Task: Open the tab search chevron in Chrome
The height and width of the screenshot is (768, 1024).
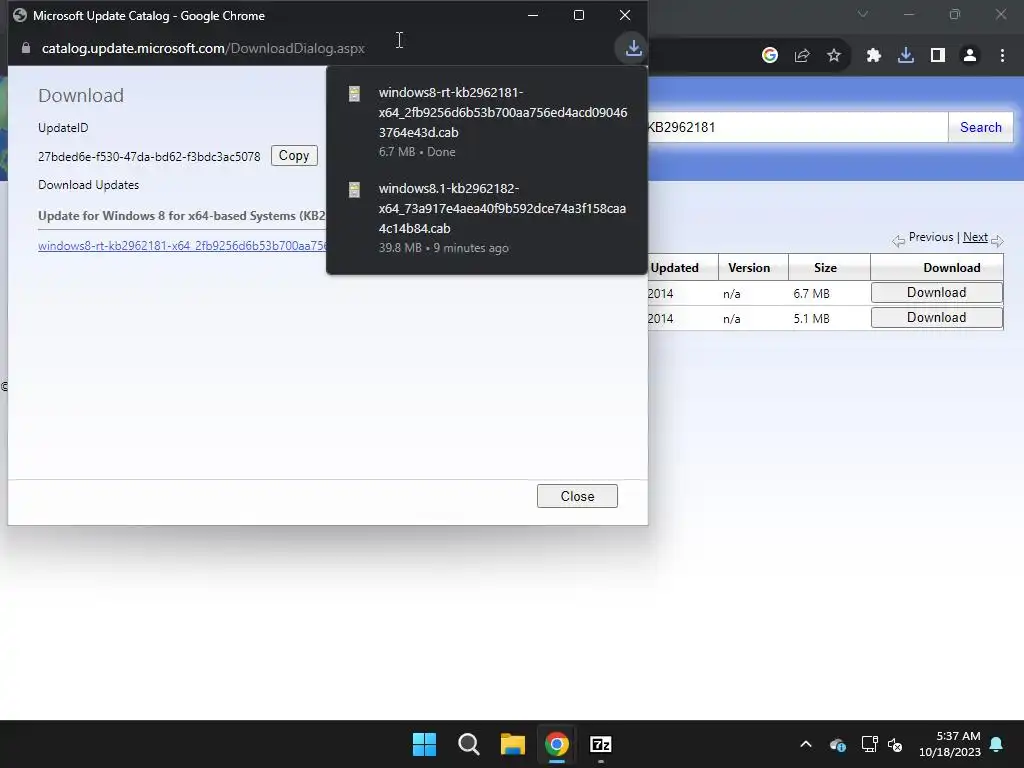Action: [863, 14]
